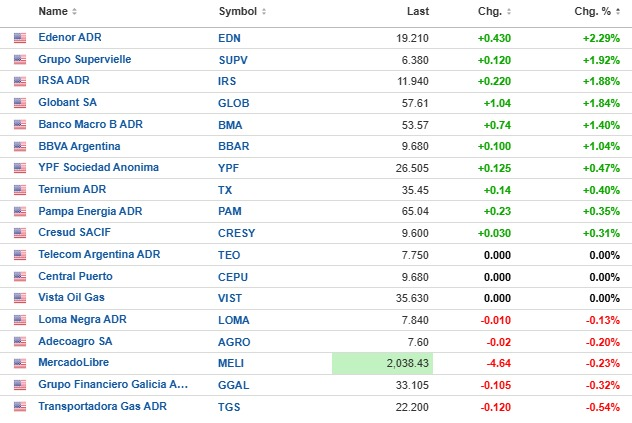Click the EDN ticker symbol
This screenshot has width=632, height=423.
coord(229,38)
